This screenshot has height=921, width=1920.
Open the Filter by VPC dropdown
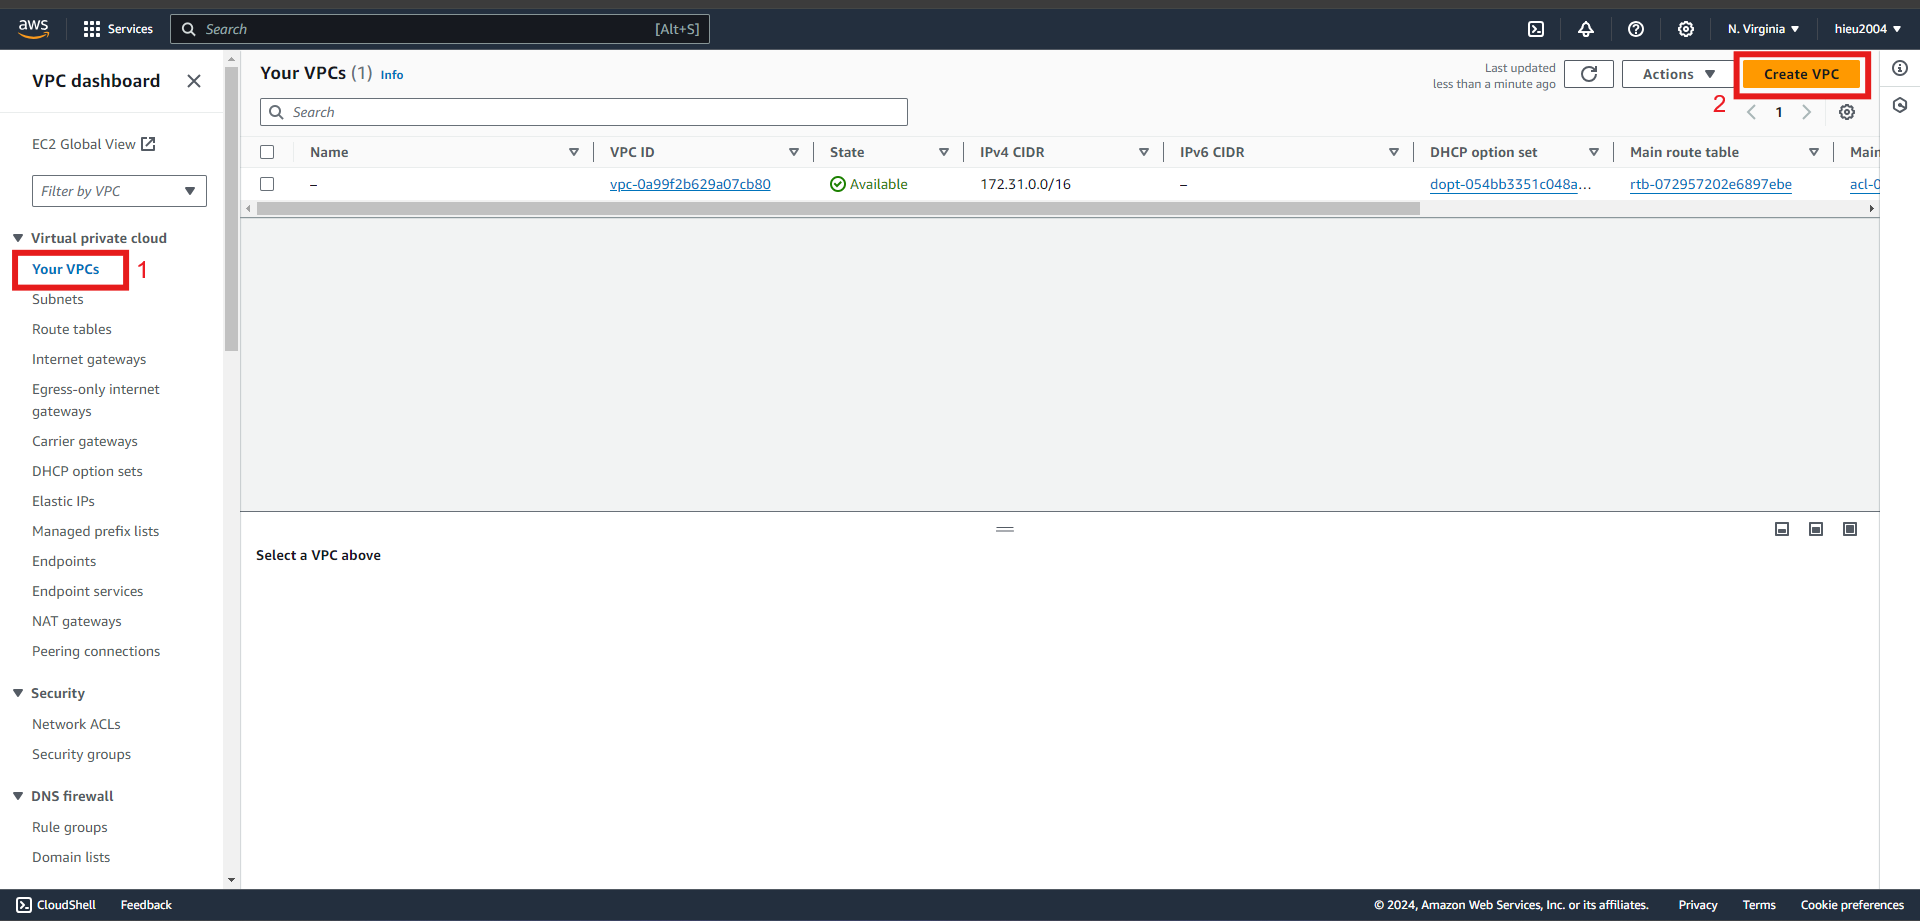(119, 191)
